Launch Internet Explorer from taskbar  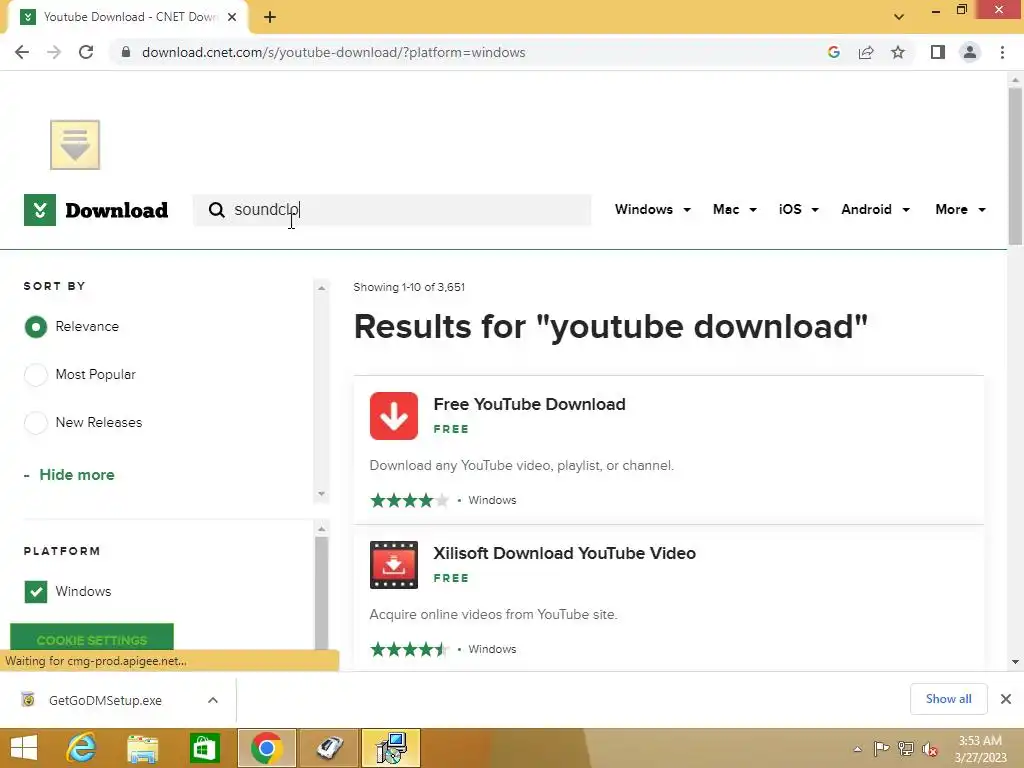point(81,748)
